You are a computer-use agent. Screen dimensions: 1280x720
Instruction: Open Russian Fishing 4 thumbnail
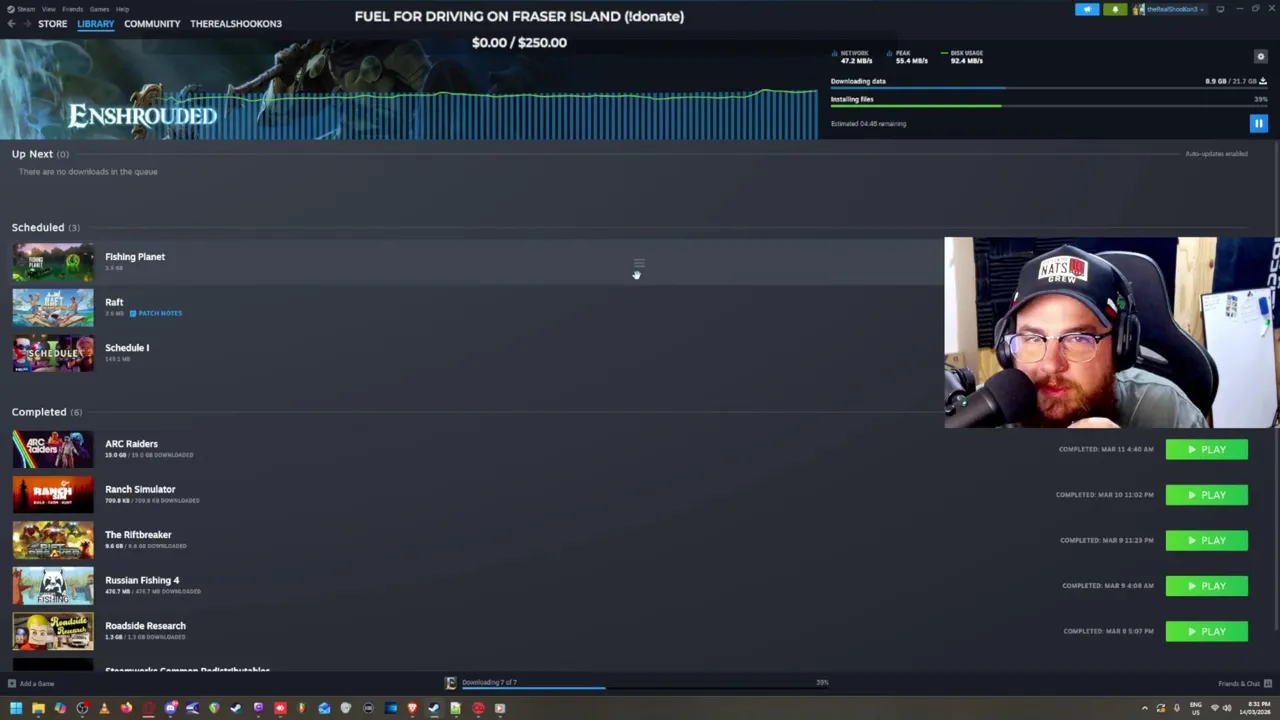click(52, 586)
